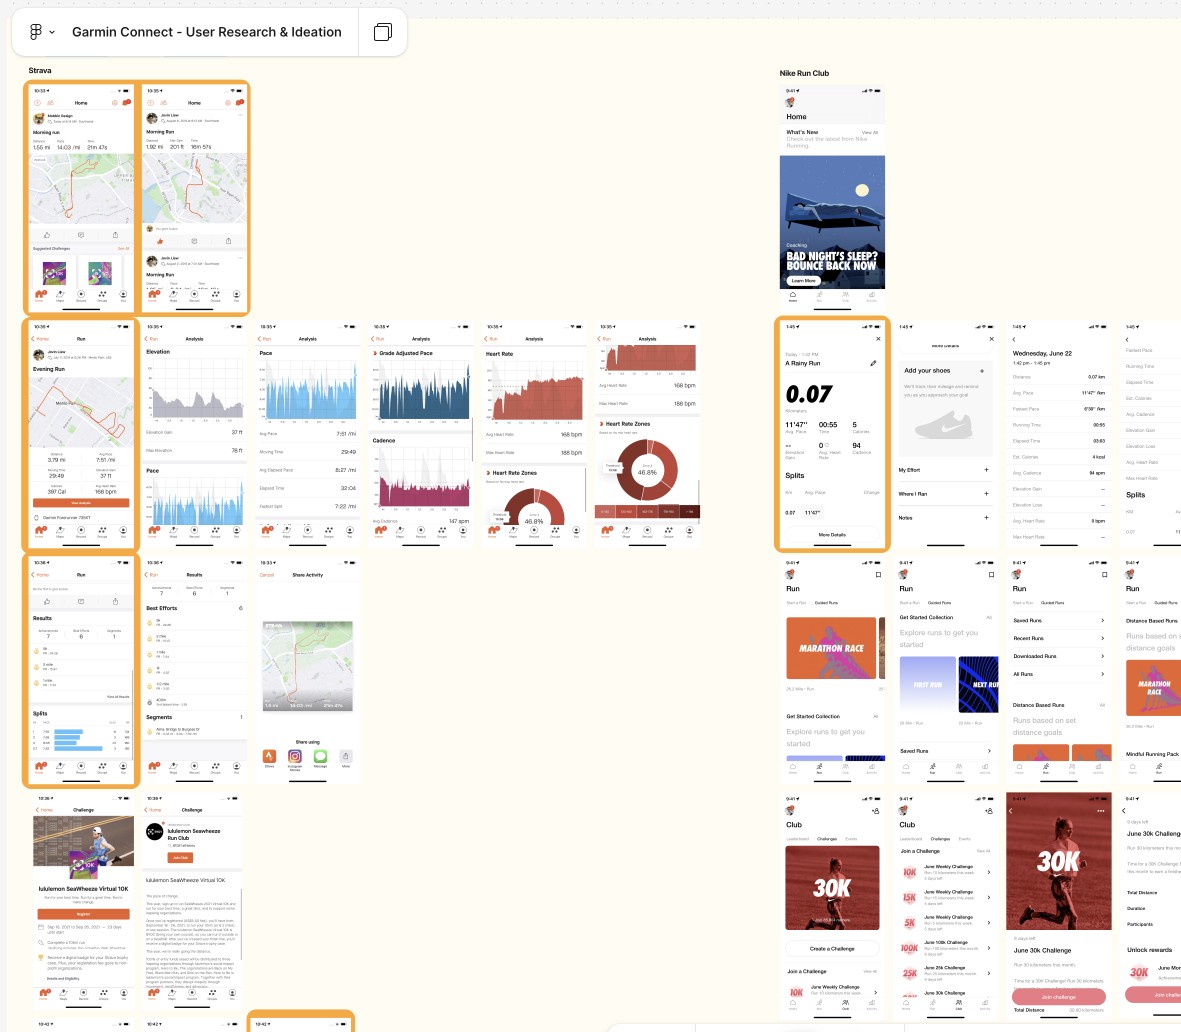The width and height of the screenshot is (1181, 1032).
Task: Click the bookmark icon in Marathon Race Run frame
Action: pos(878,575)
